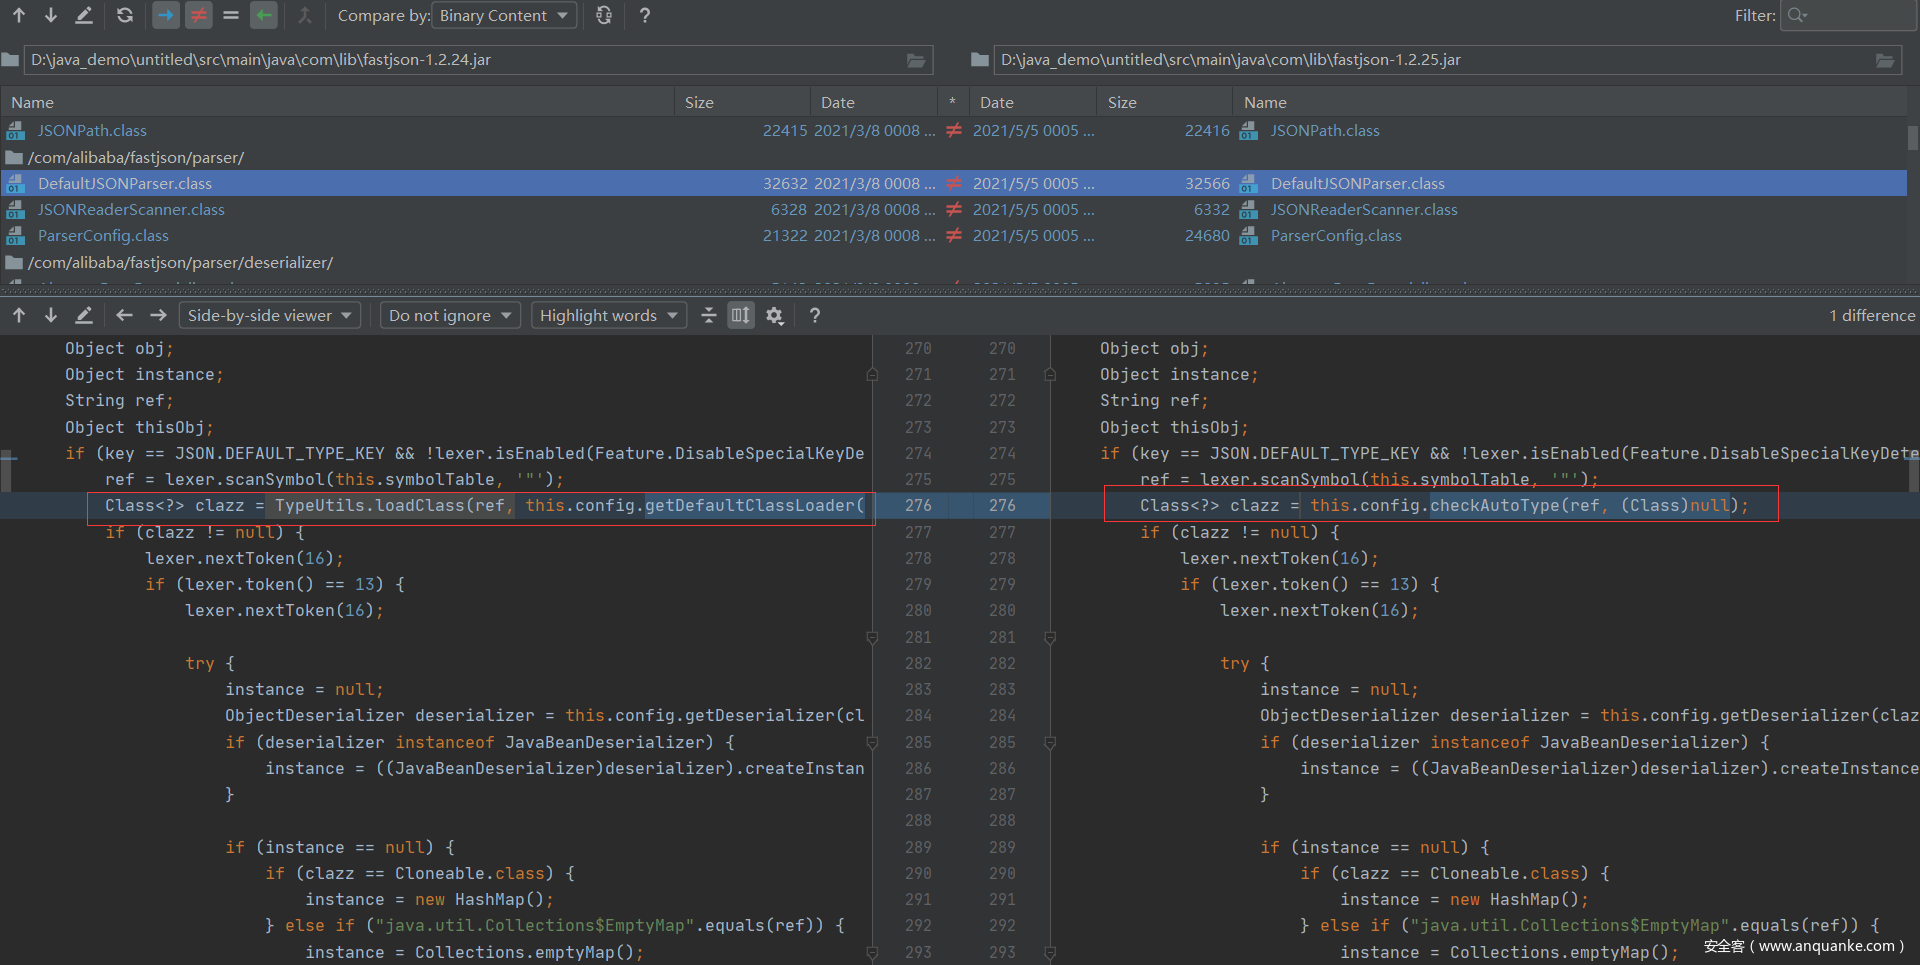The height and width of the screenshot is (965, 1920).
Task: Click the Refresh icon in top toolbar
Action: [x=124, y=15]
